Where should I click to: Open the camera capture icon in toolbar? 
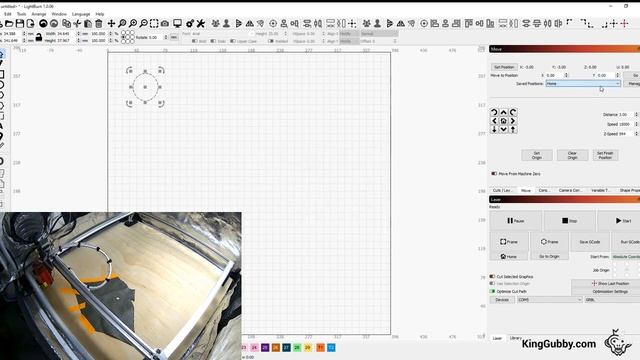pyautogui.click(x=165, y=24)
